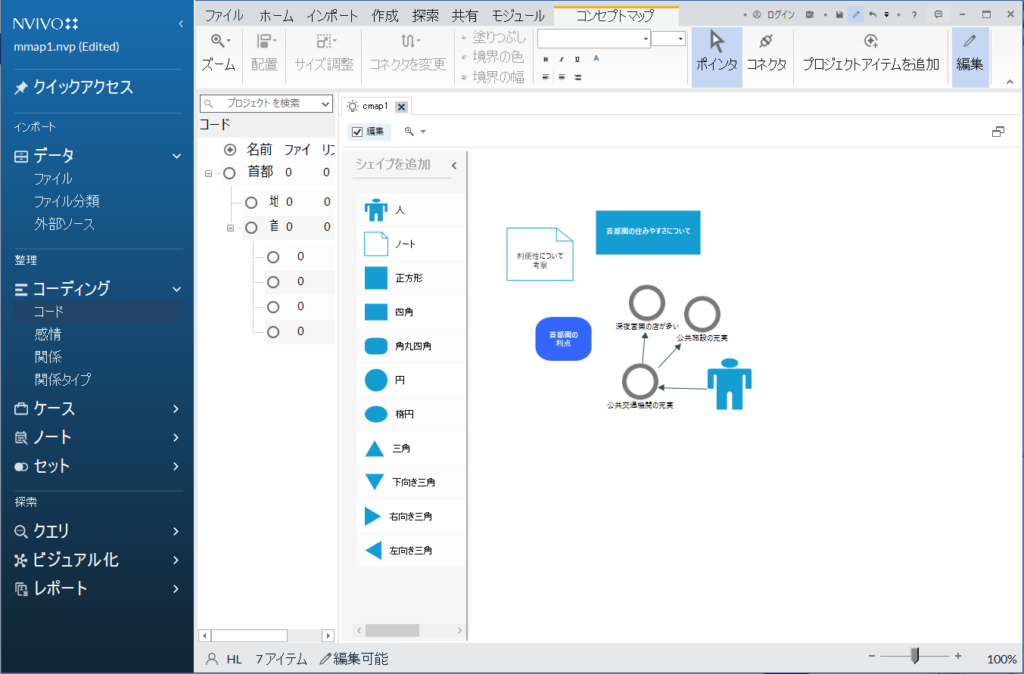This screenshot has width=1024, height=674.
Task: Click the プロジェクトアイテムを追加 icon
Action: (x=871, y=41)
